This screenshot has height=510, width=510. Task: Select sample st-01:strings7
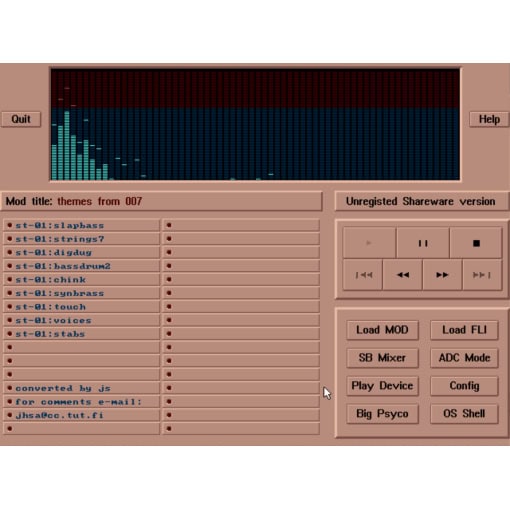point(82,239)
